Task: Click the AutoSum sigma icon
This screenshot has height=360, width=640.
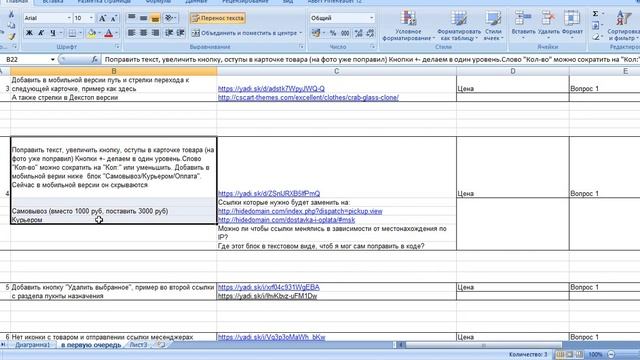Action: point(596,14)
